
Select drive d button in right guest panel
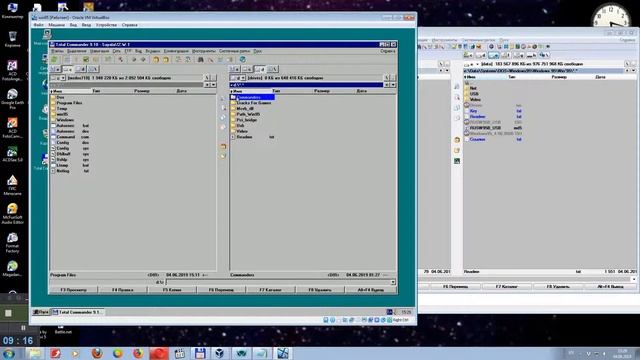[260, 69]
